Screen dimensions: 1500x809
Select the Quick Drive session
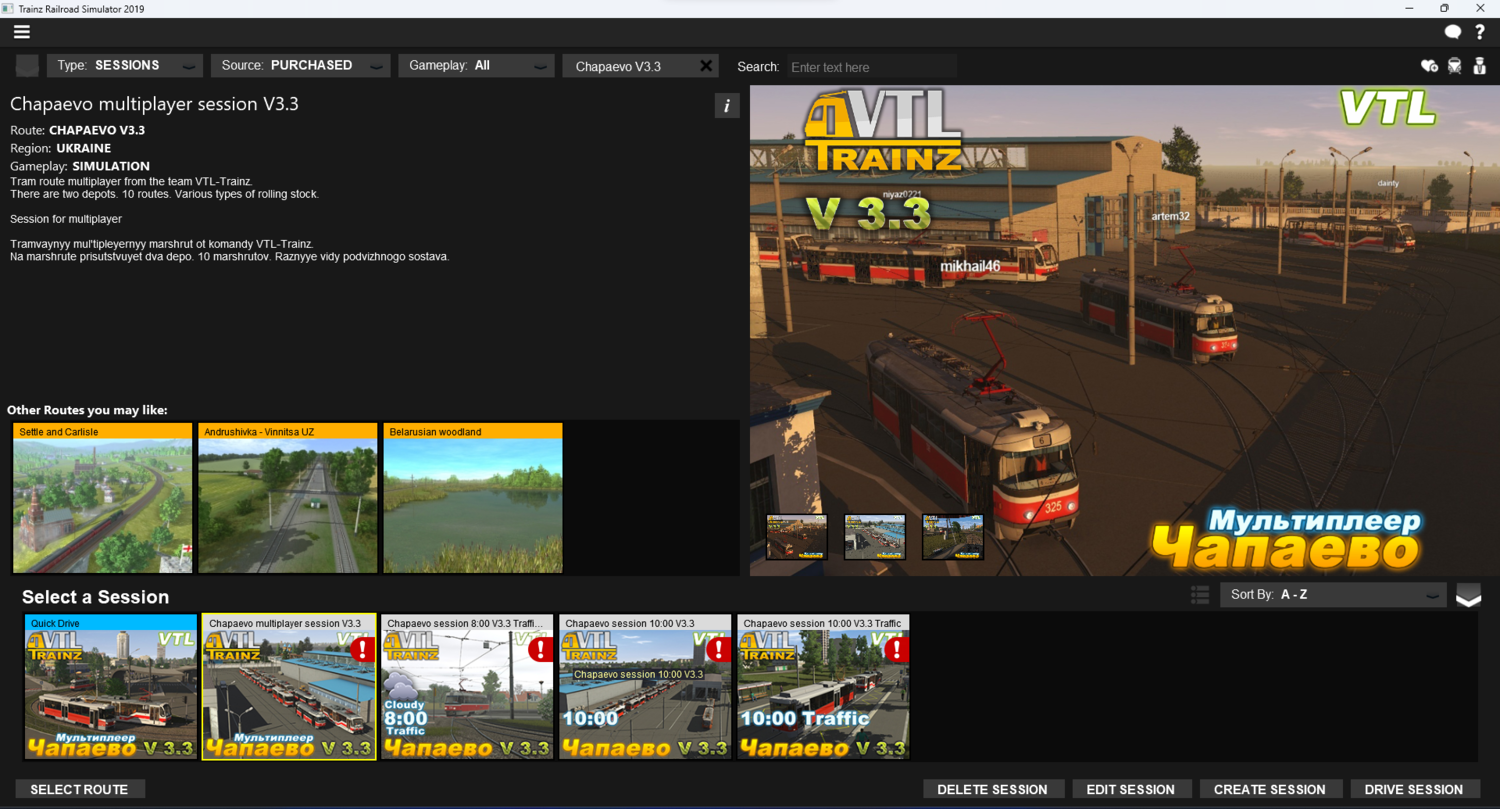(x=111, y=687)
